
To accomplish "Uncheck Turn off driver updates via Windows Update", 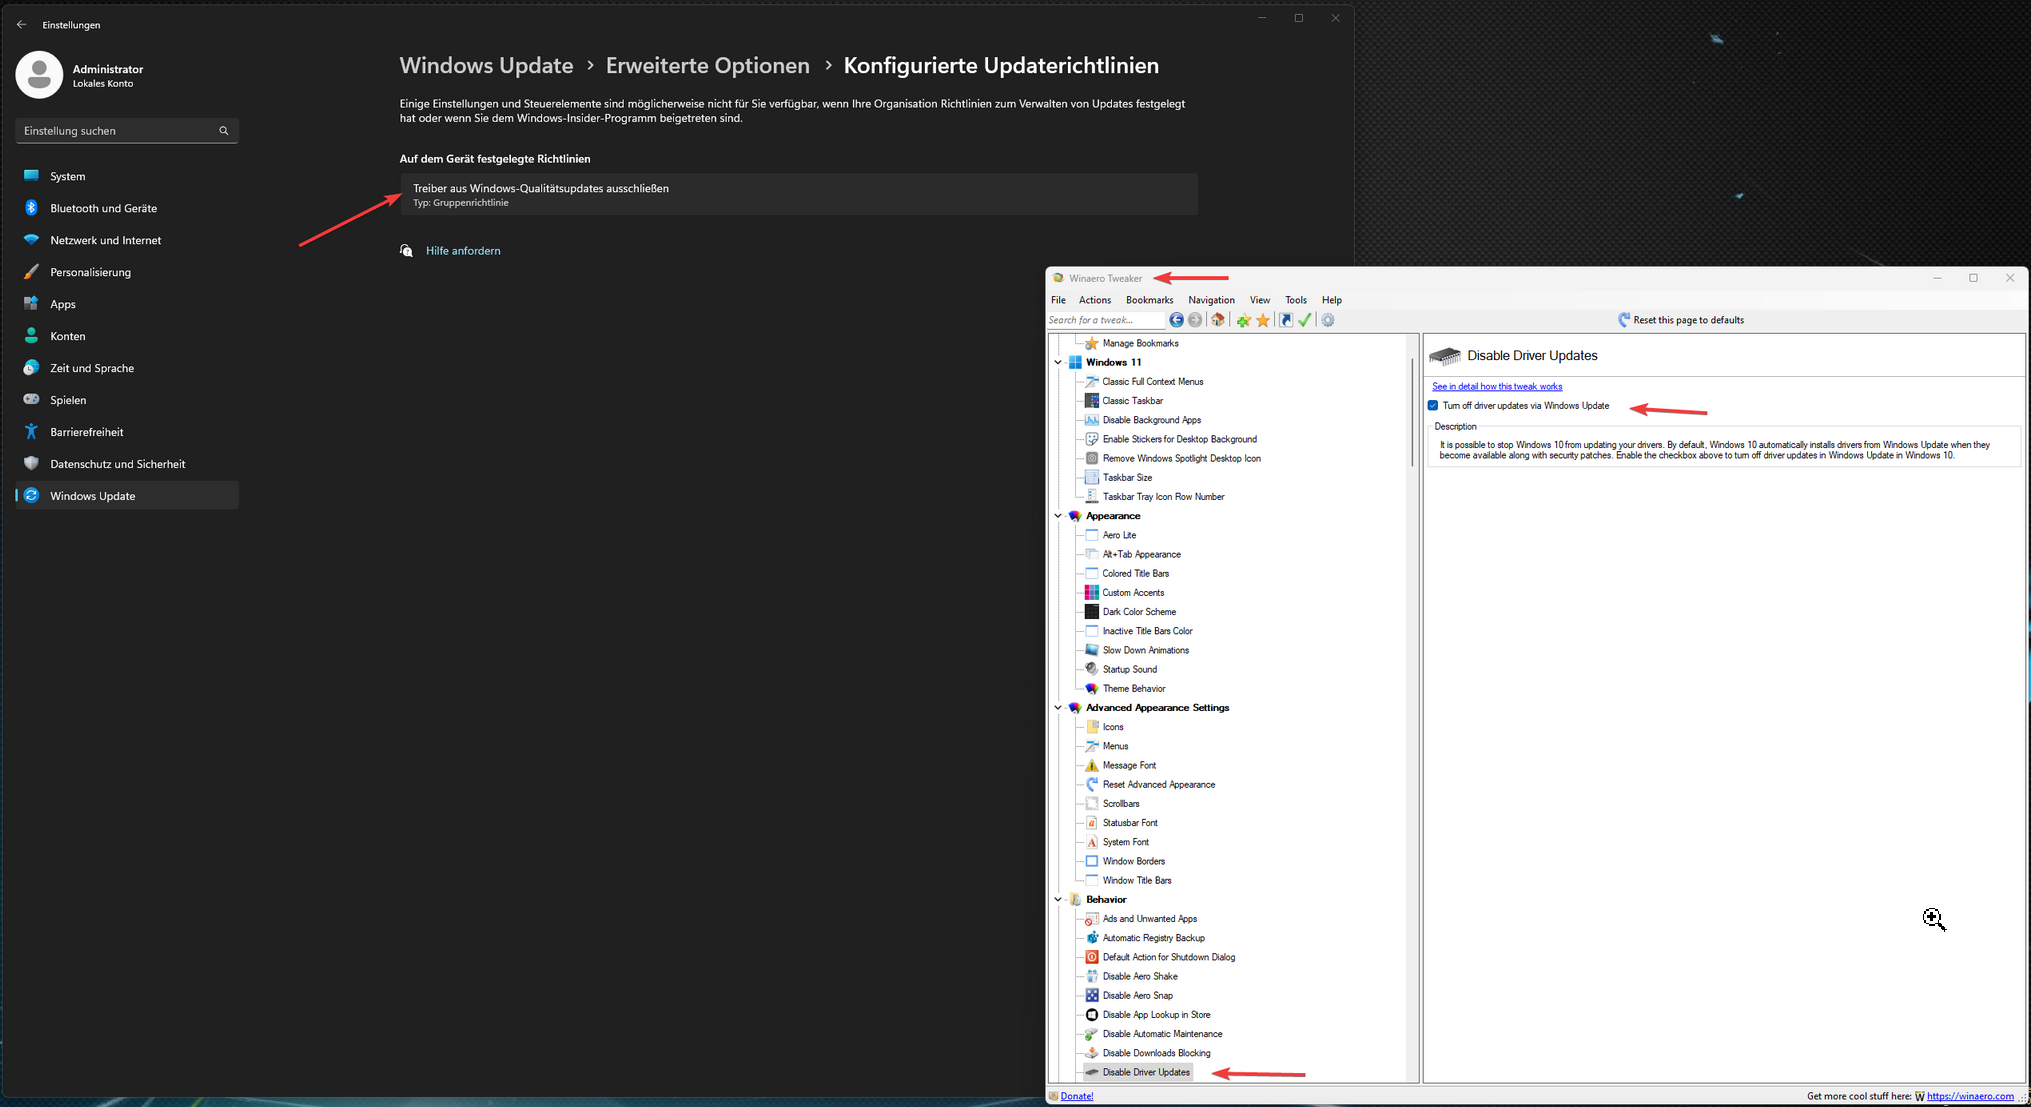I will point(1433,406).
